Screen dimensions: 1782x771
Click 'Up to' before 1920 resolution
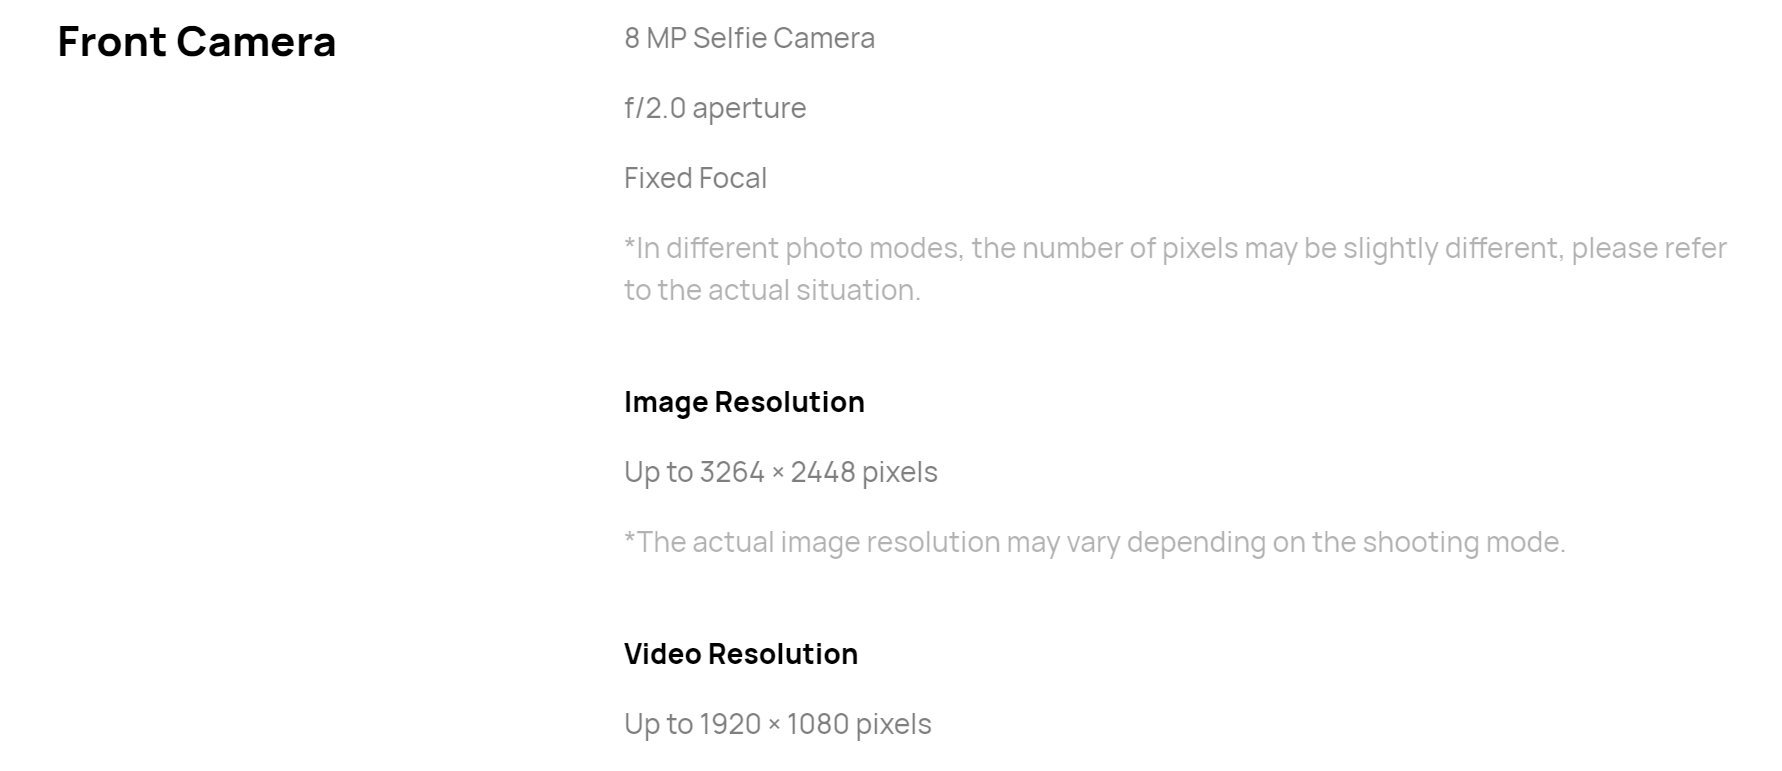658,725
